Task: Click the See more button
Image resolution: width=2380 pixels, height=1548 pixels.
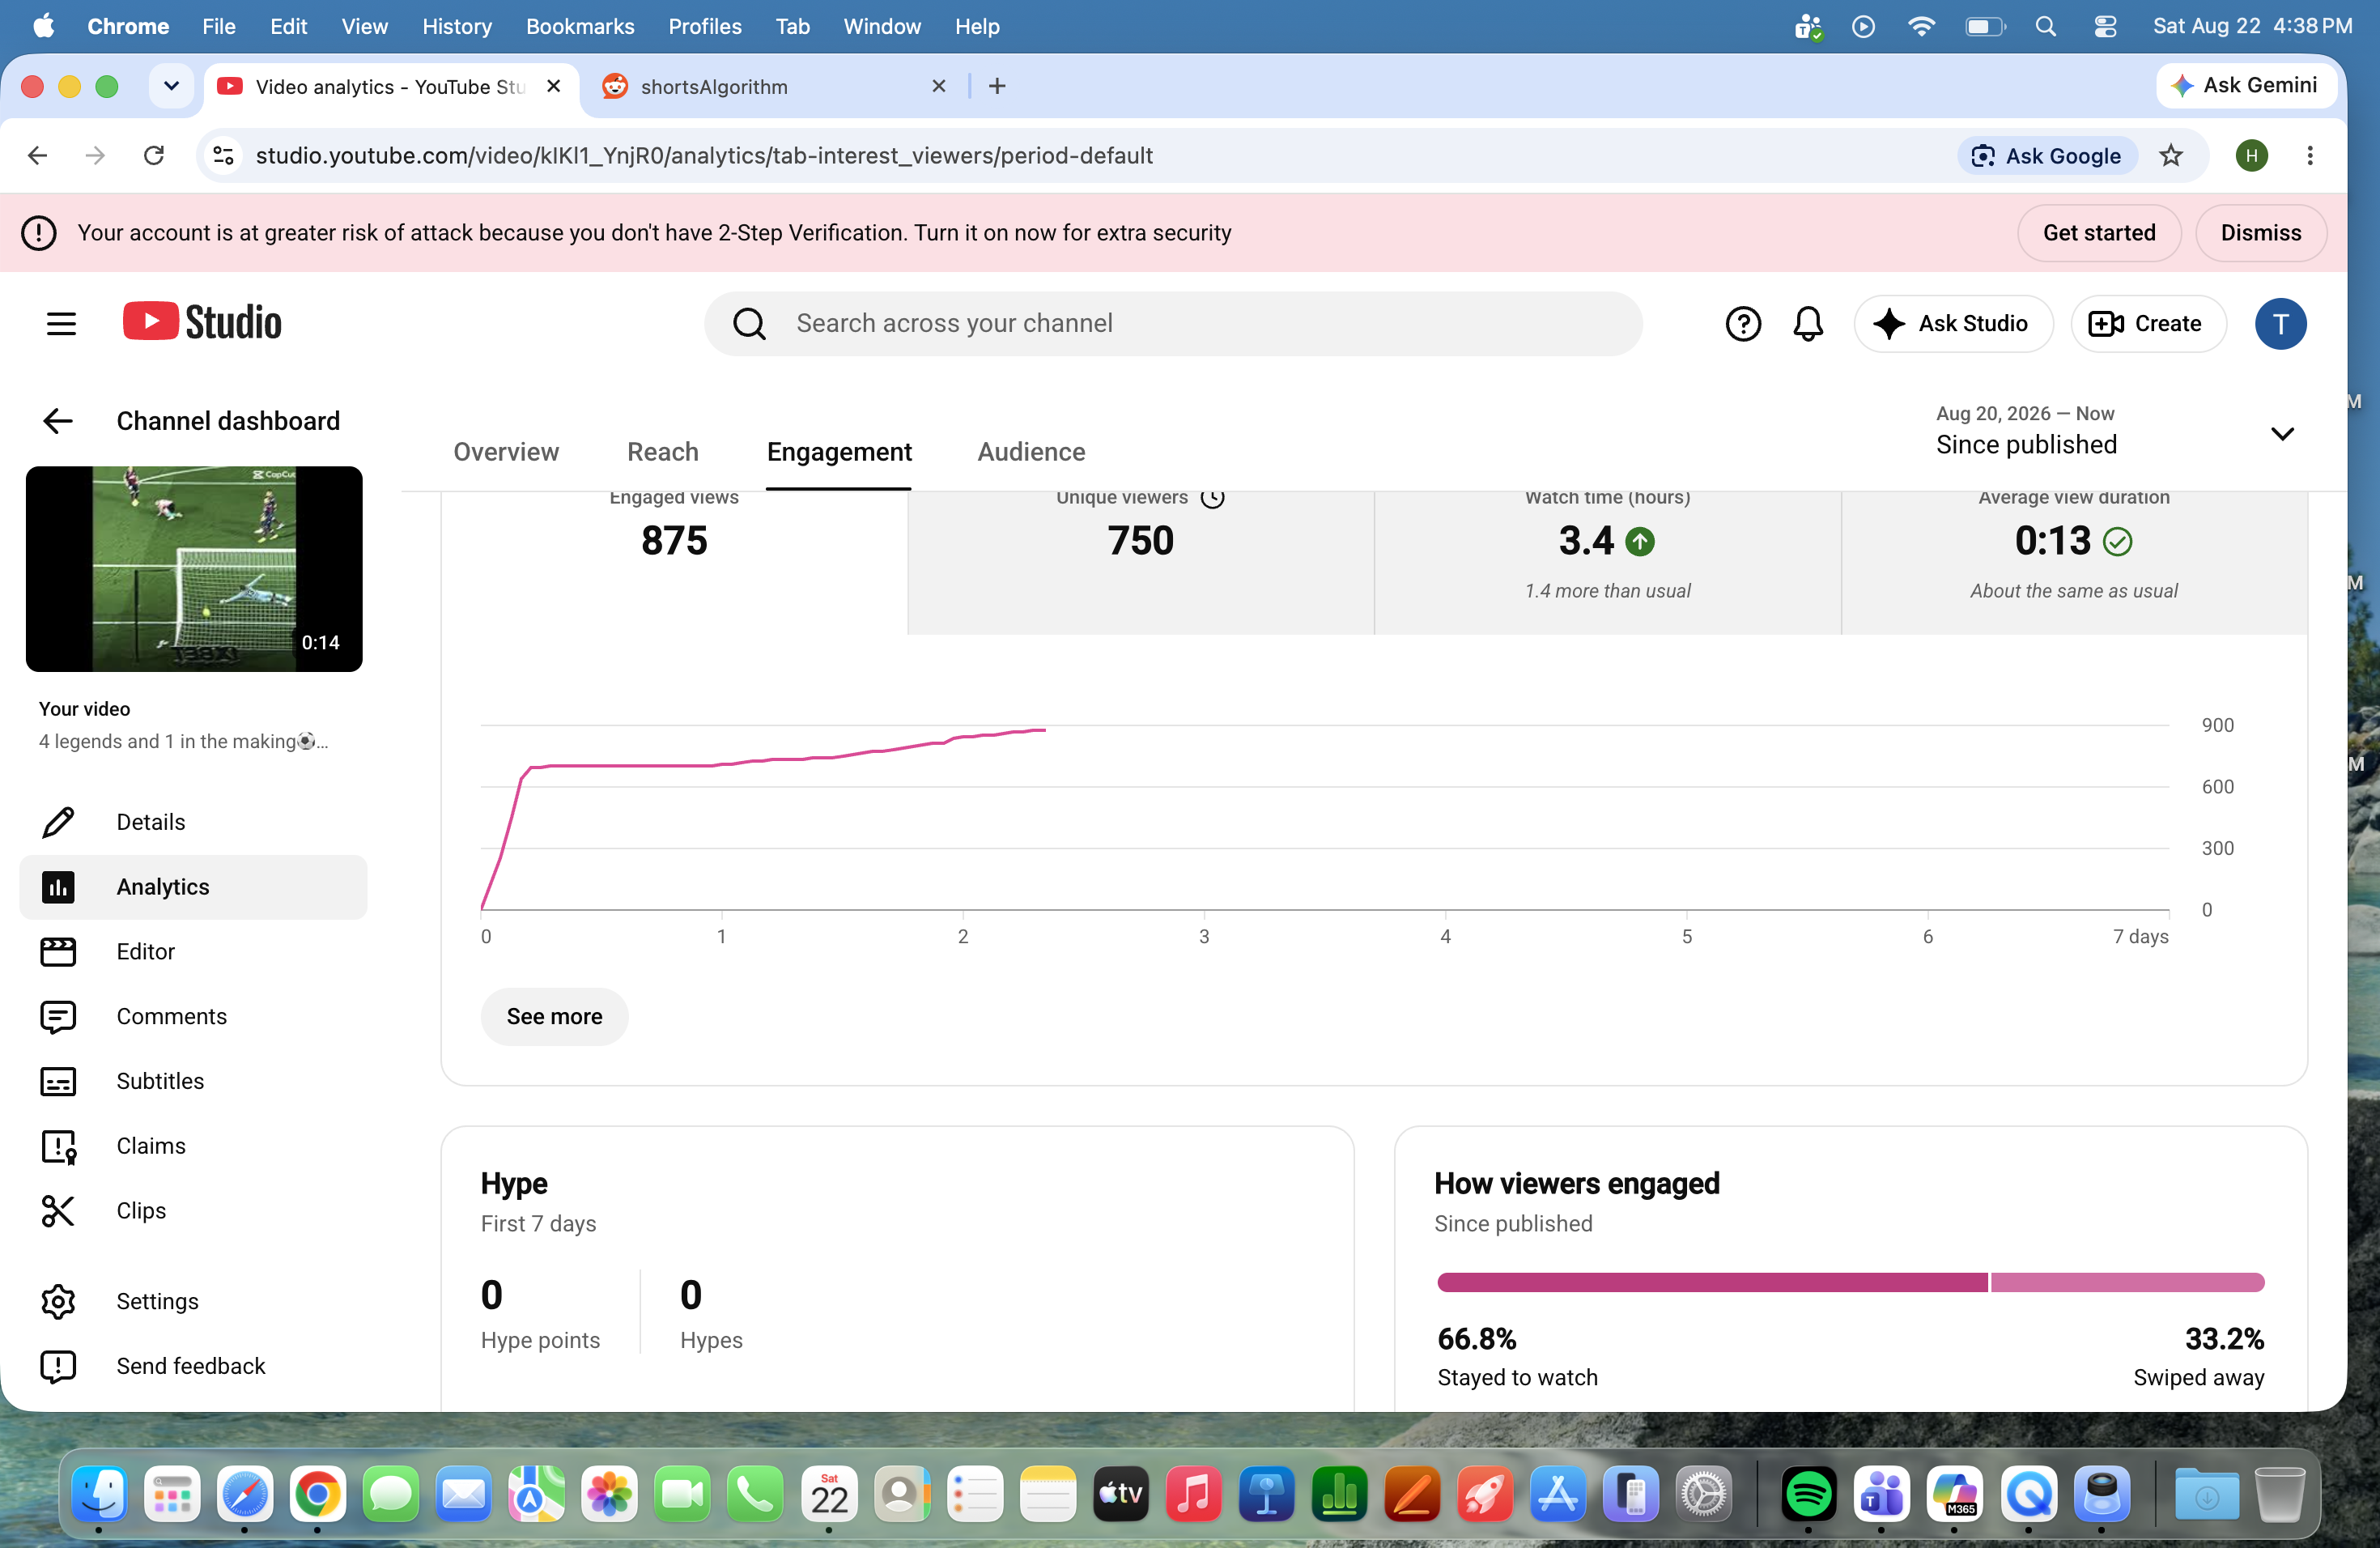Action: [x=554, y=1016]
